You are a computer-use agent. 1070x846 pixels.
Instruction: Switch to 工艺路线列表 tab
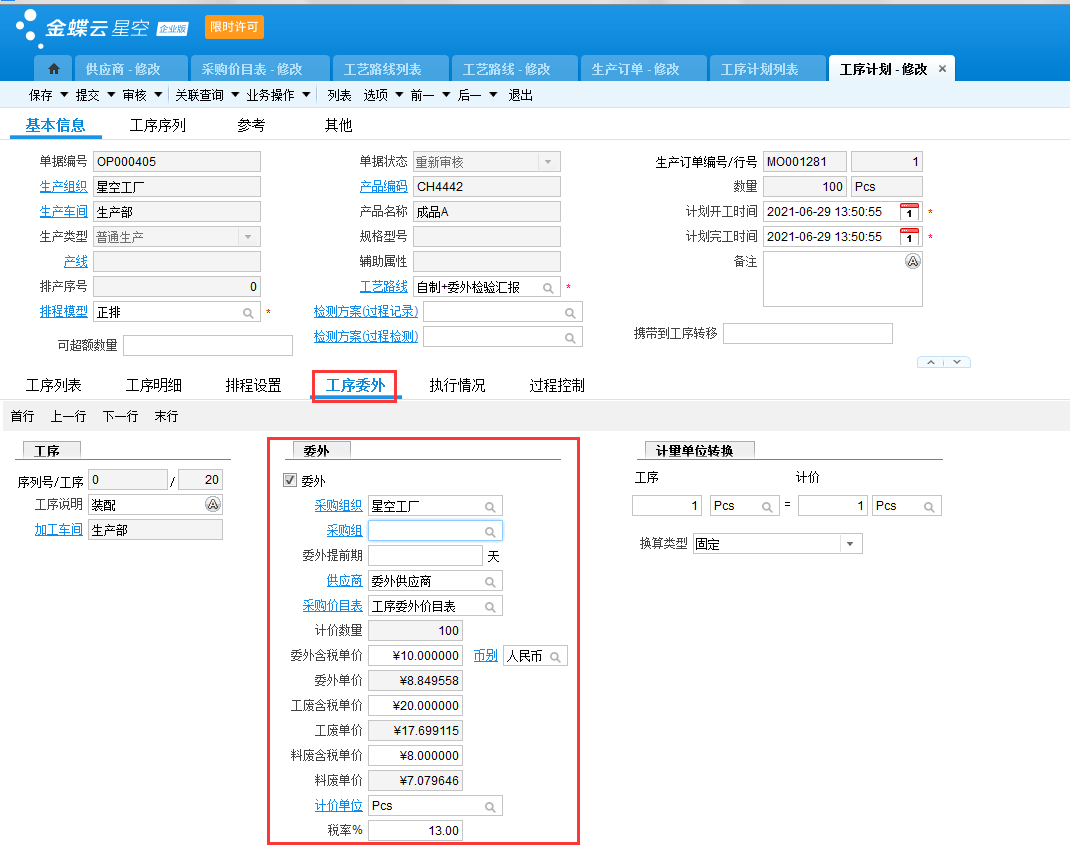click(390, 69)
